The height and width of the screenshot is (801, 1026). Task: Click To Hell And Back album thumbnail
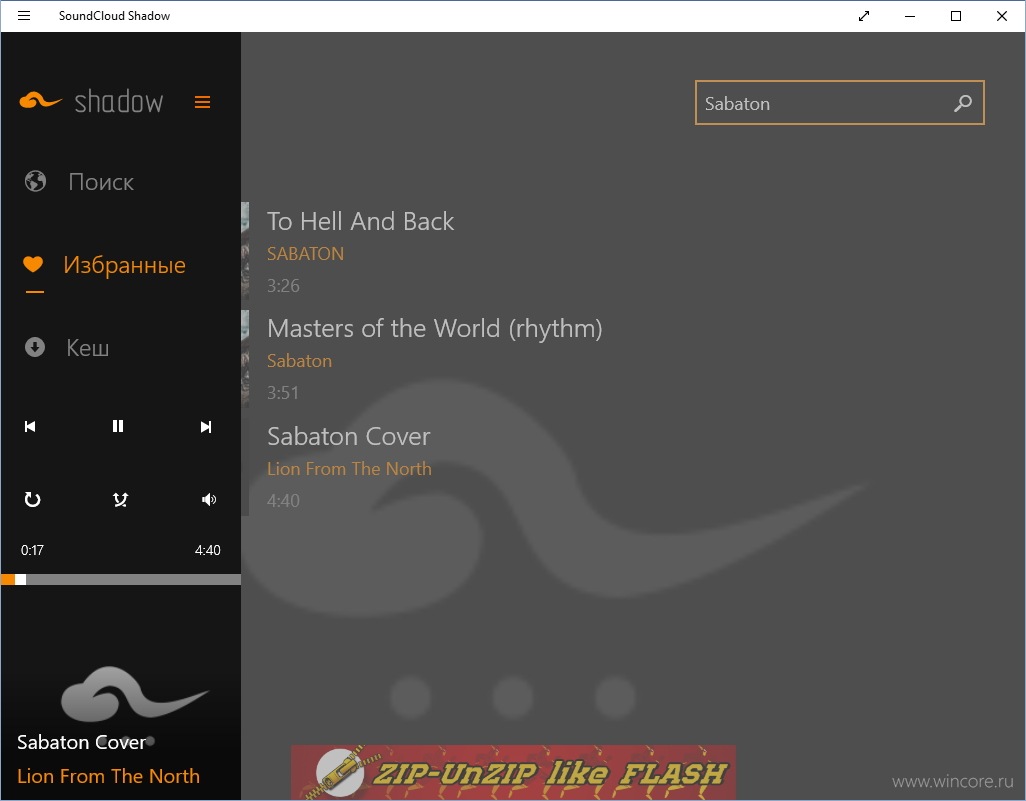tap(245, 252)
